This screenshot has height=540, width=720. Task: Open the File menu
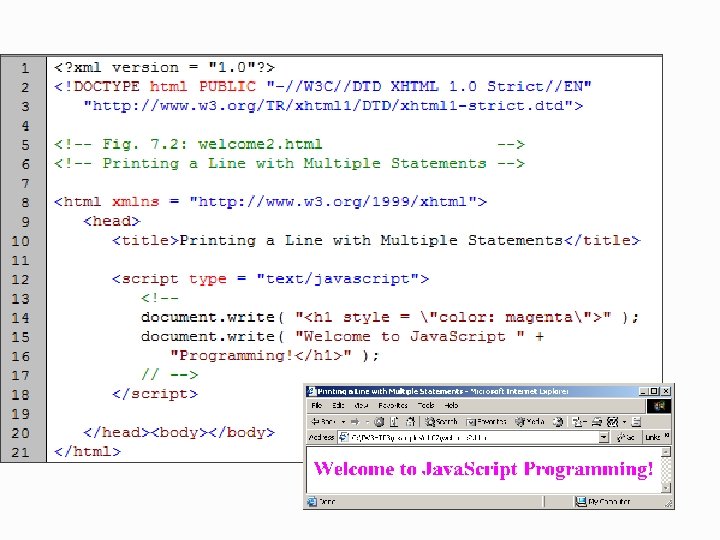tap(316, 405)
